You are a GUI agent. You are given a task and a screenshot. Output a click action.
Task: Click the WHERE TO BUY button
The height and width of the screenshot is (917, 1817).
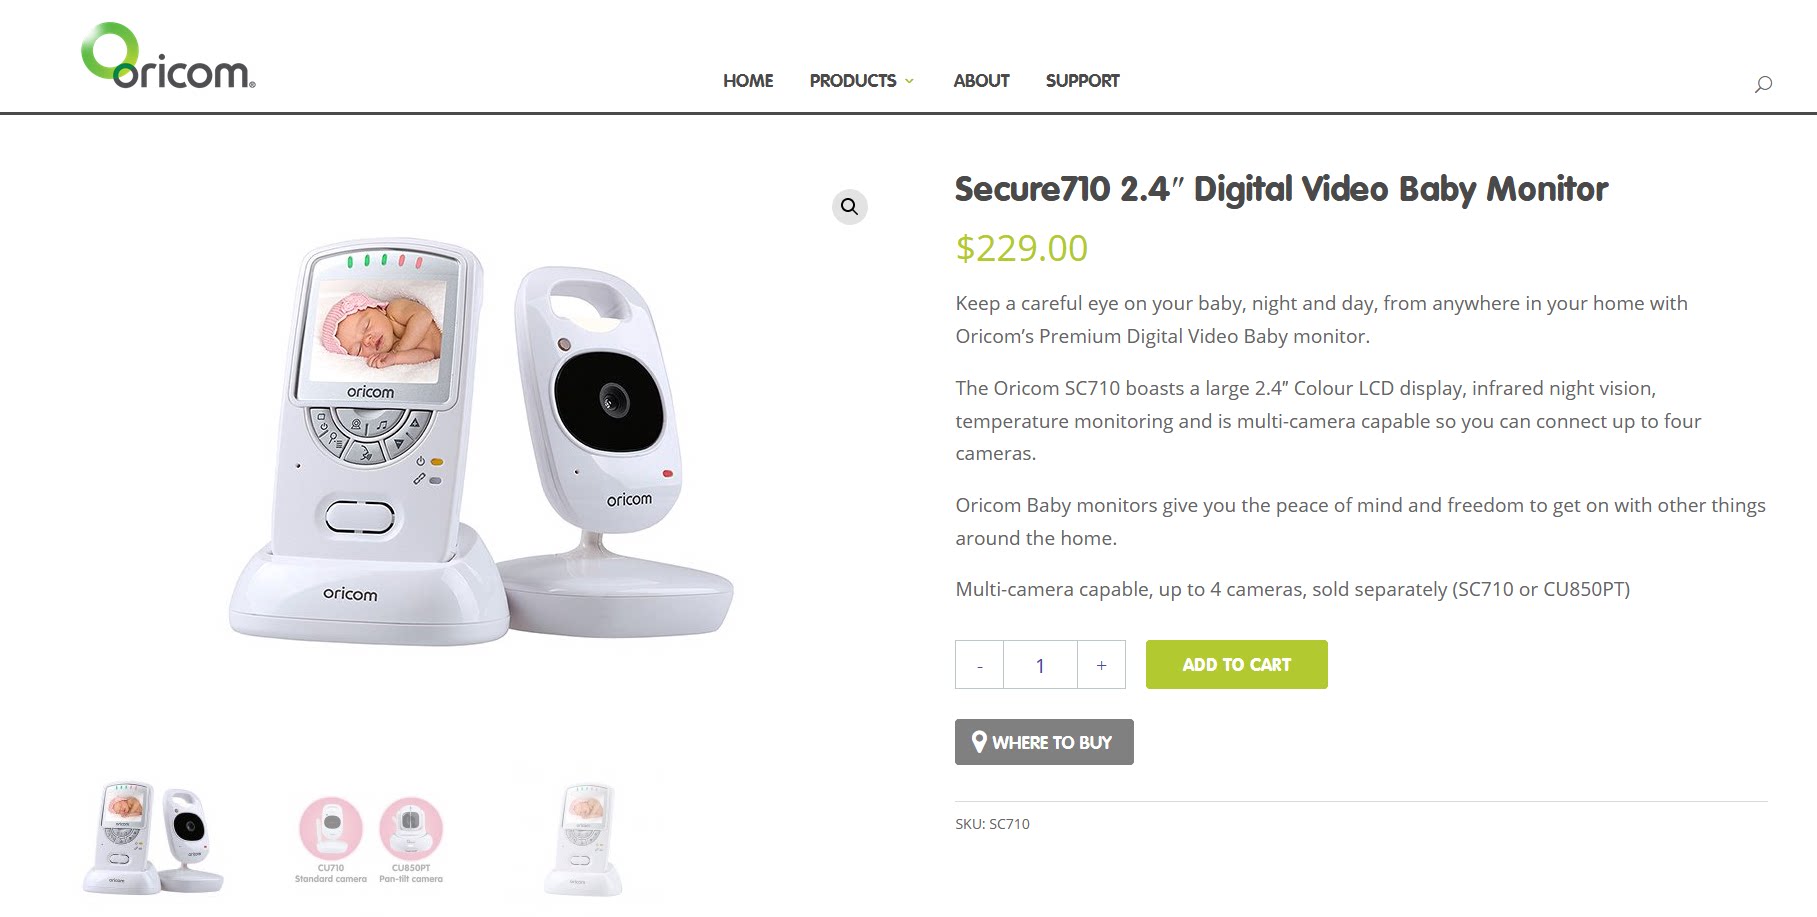pyautogui.click(x=1044, y=742)
